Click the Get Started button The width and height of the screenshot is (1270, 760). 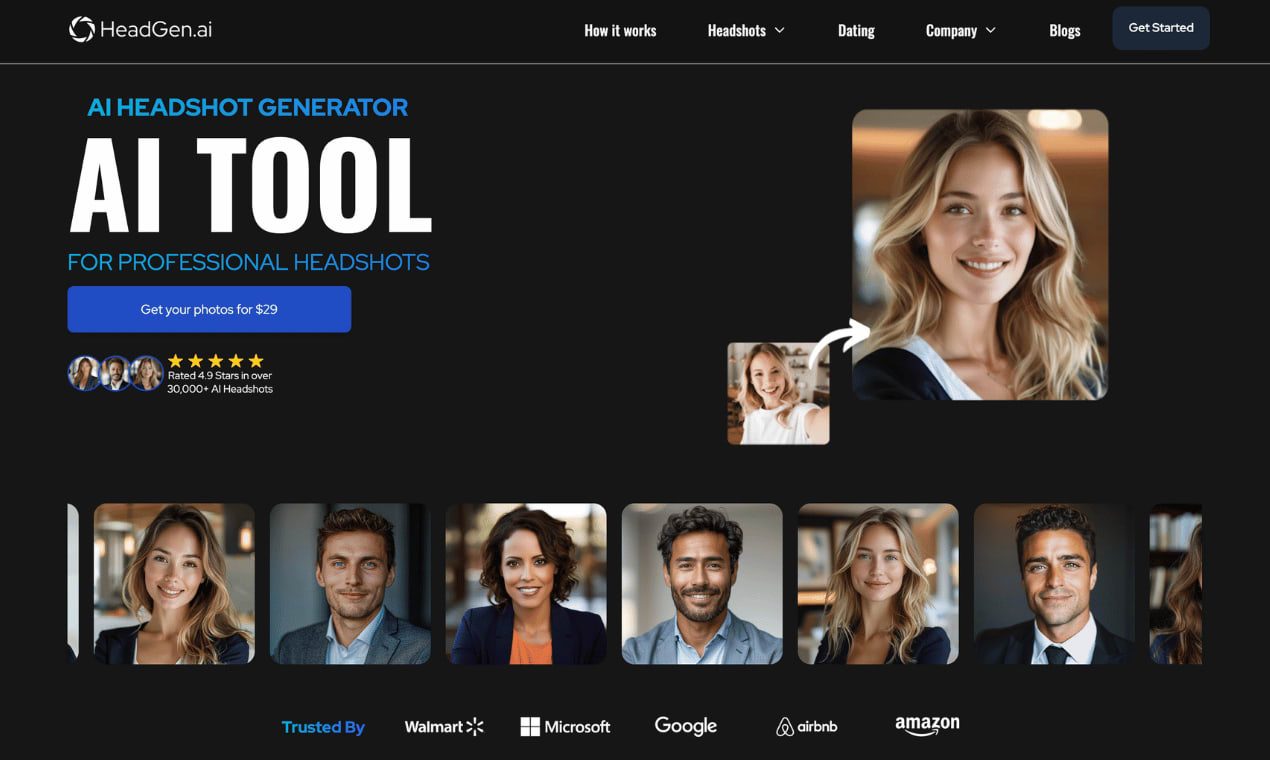(x=1161, y=28)
